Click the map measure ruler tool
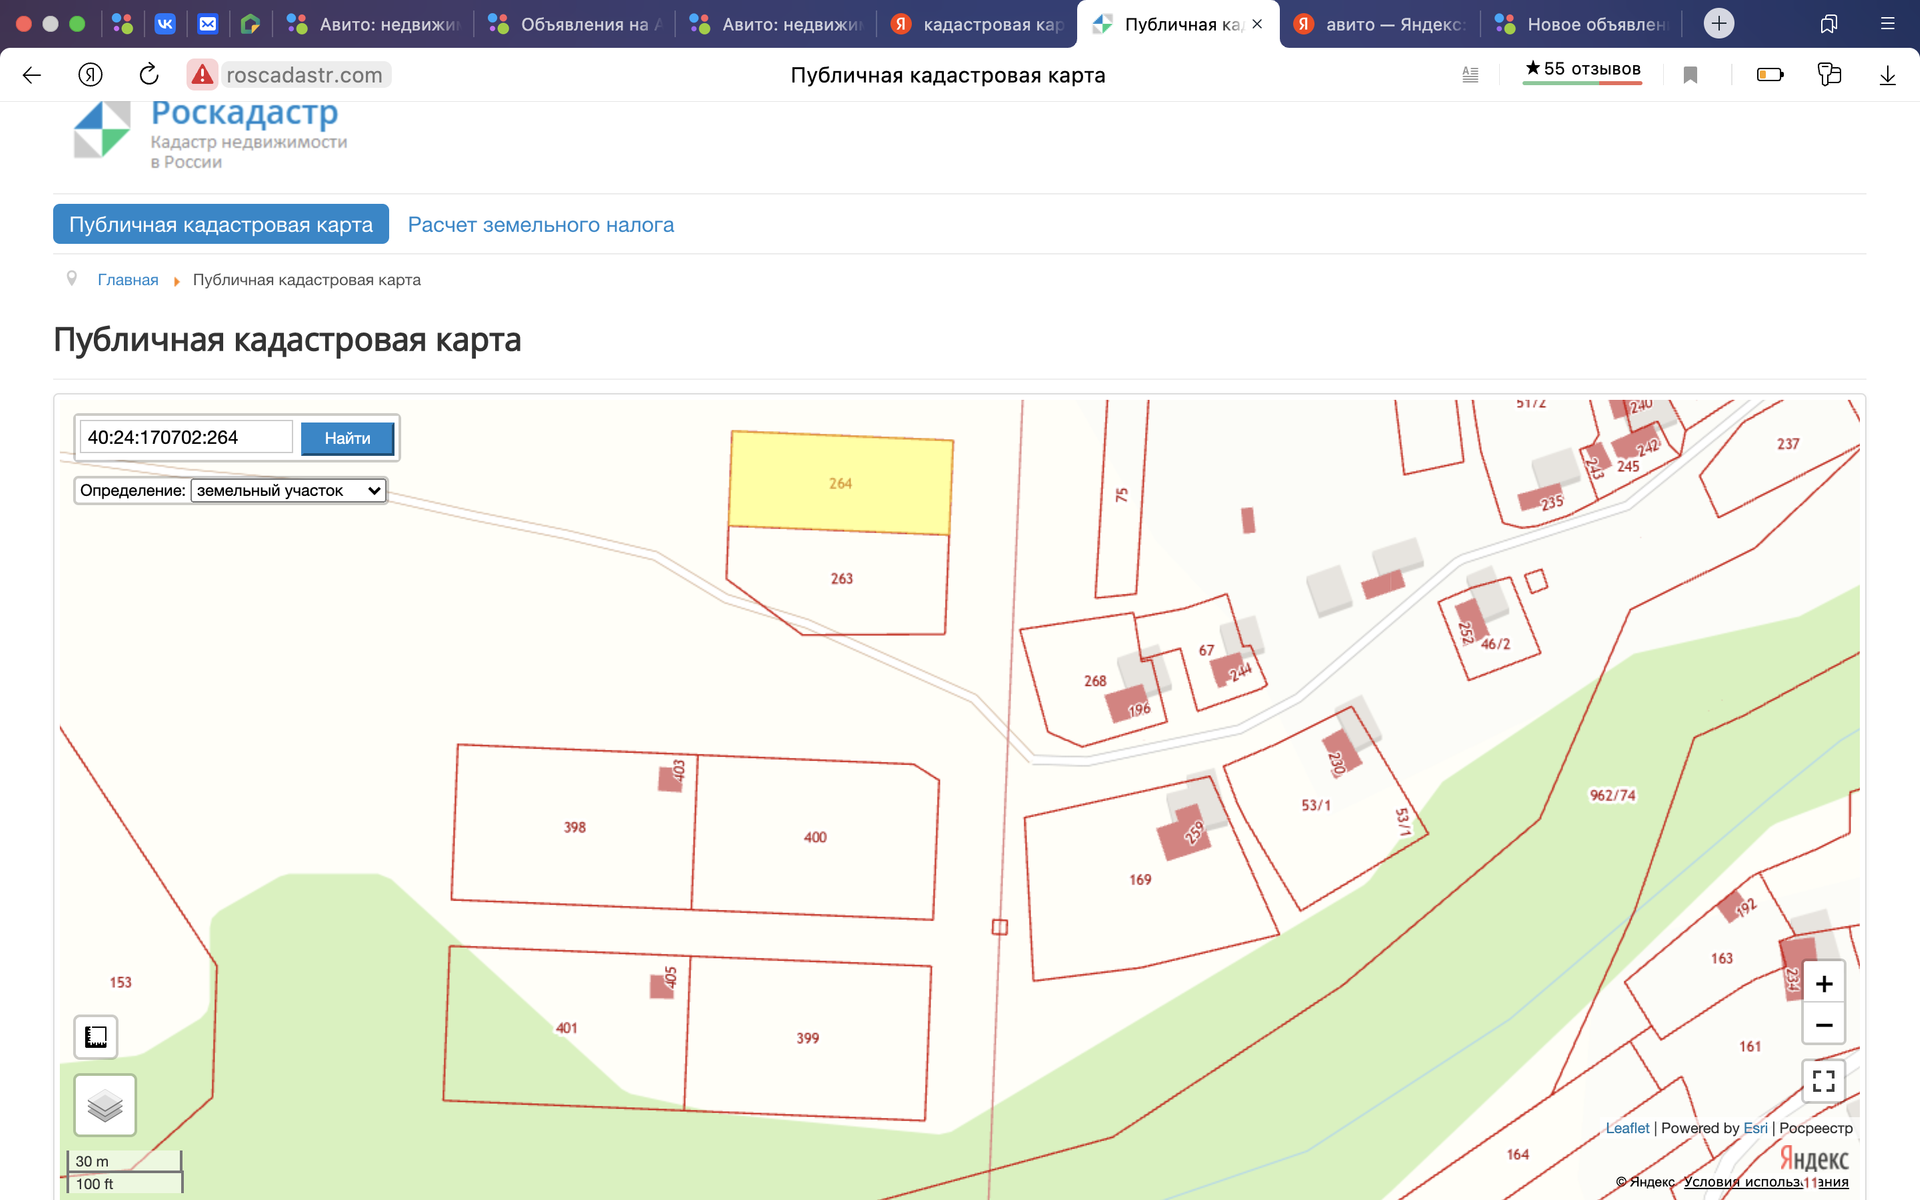 (96, 1037)
